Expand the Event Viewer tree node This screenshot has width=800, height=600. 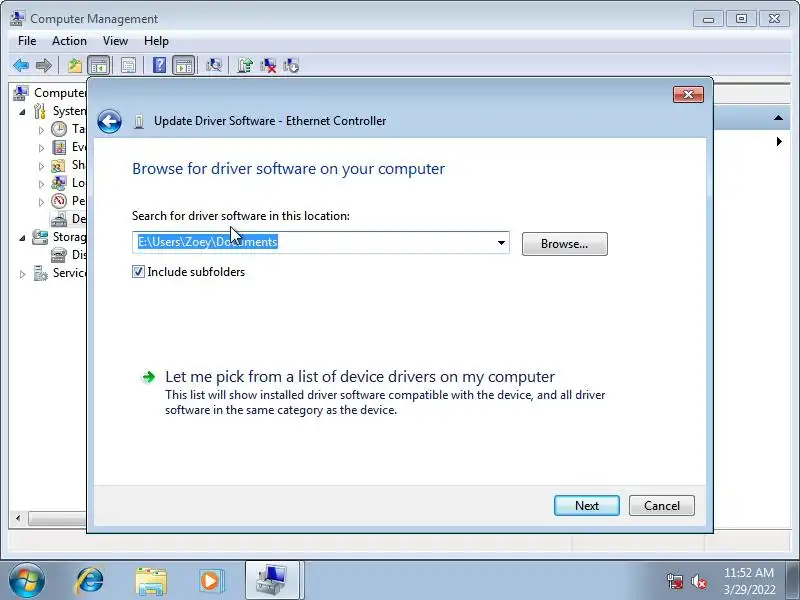click(41, 147)
